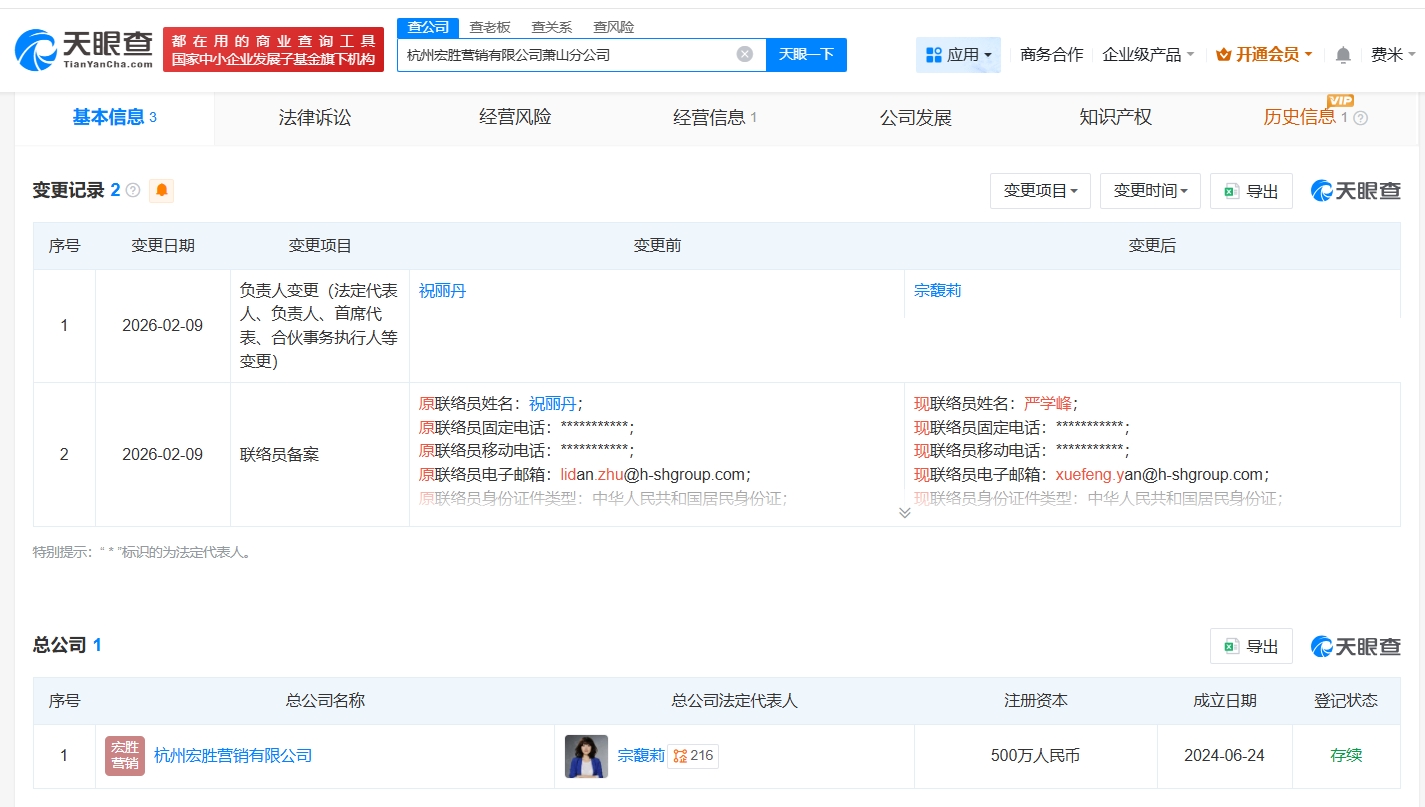
Task: Open the equity graph icon showing 216
Action: 693,756
